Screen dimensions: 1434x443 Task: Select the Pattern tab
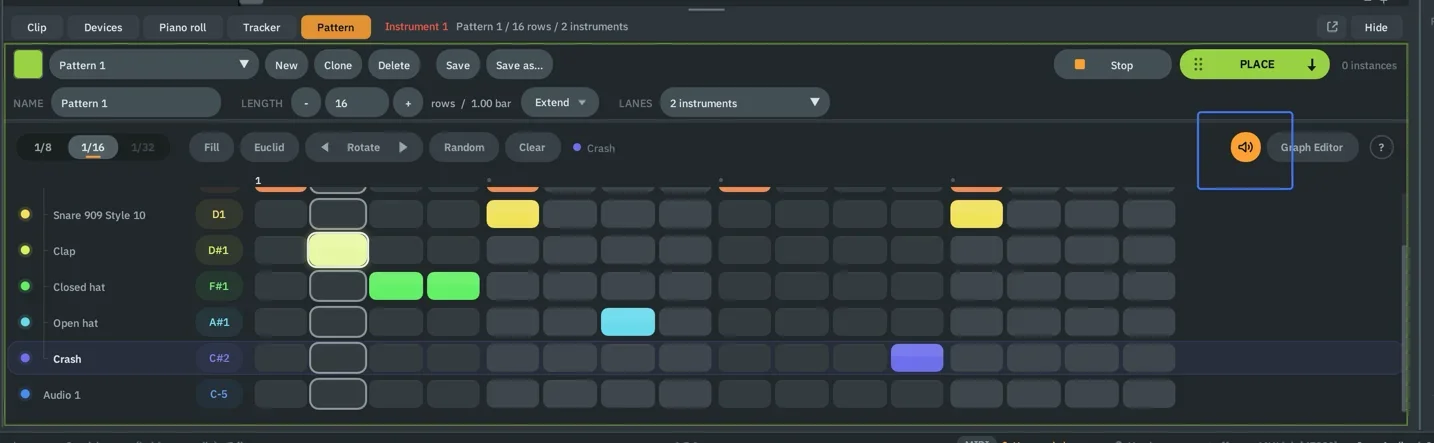coord(336,27)
